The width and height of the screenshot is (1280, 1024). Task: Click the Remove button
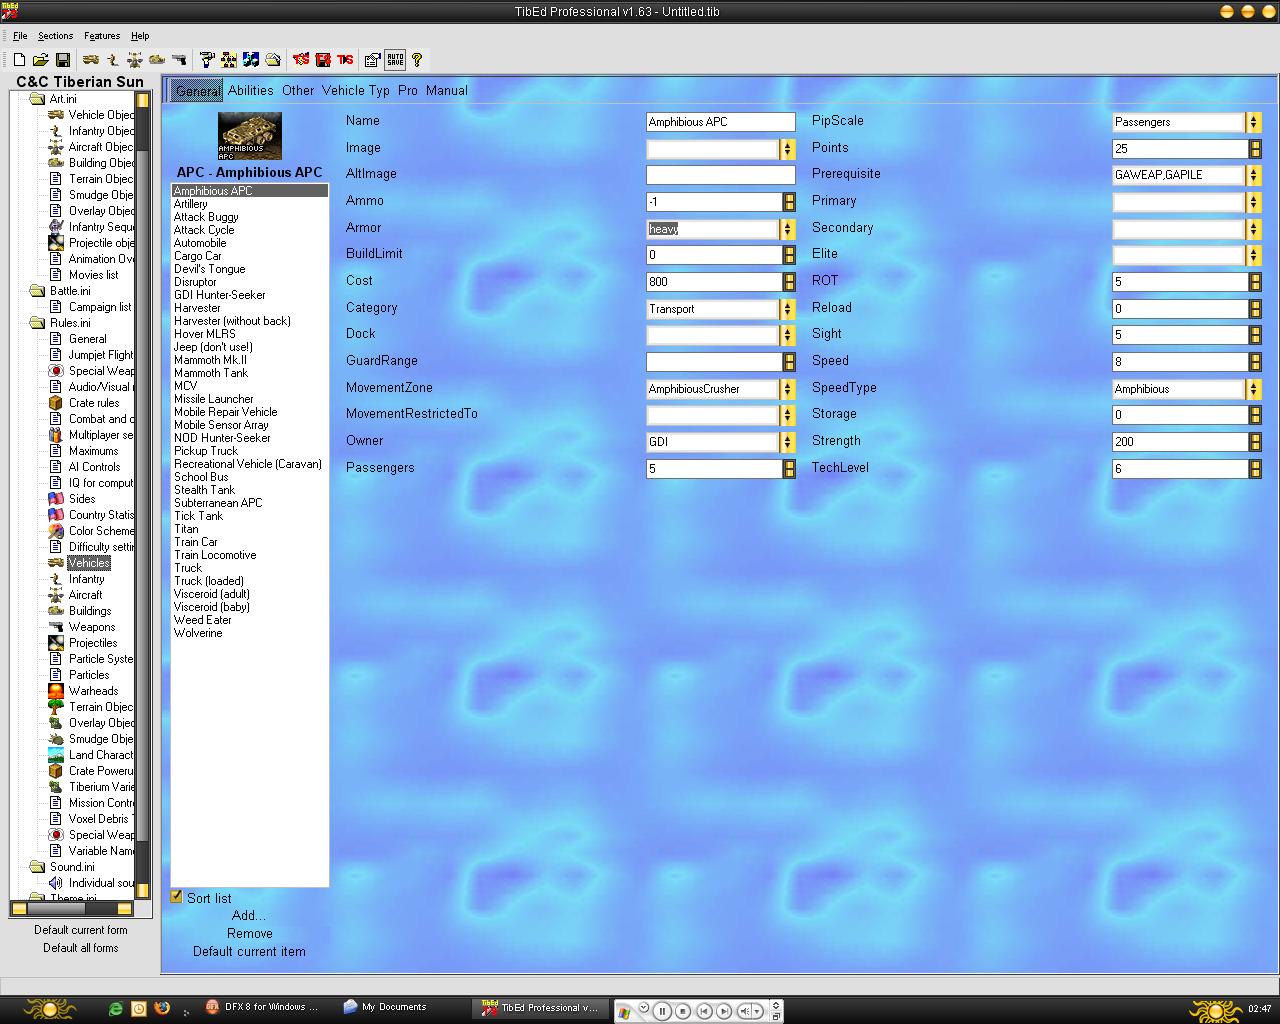pos(250,933)
